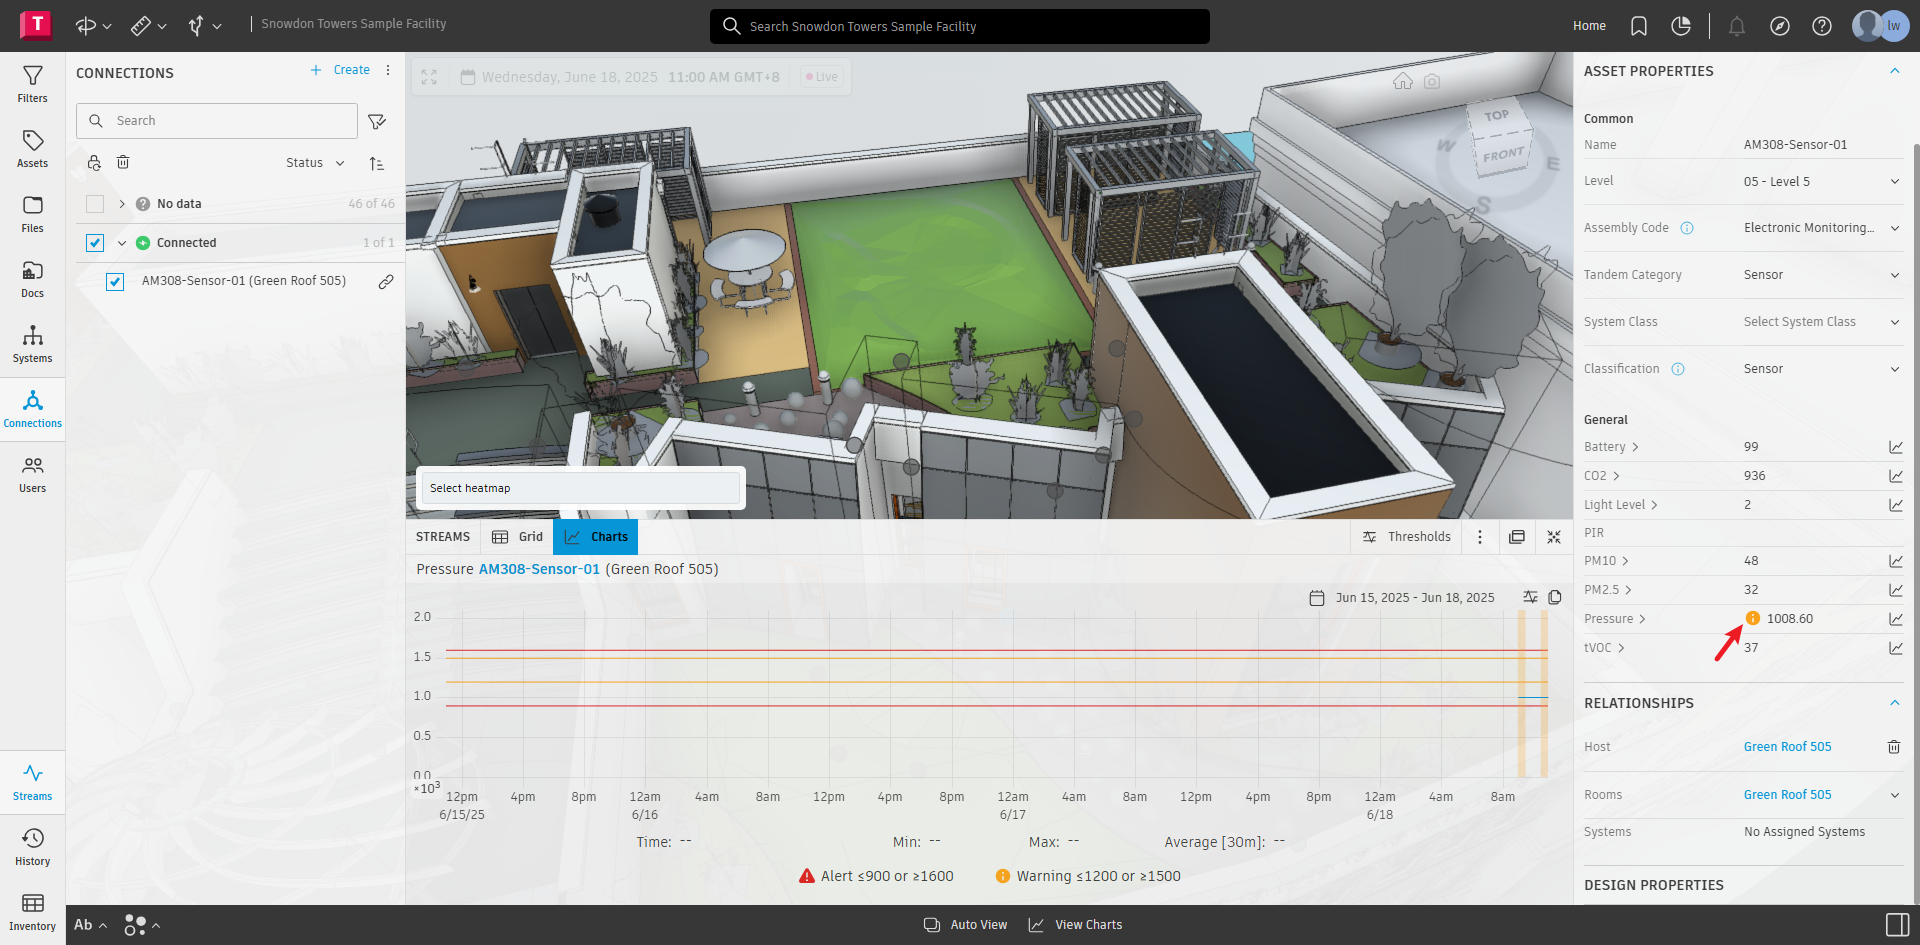Click the View Charts button
Screen dimensions: 1920x945
pos(1075,925)
